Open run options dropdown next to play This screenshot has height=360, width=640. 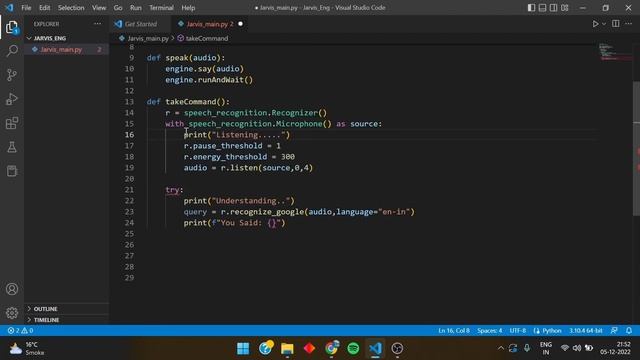(604, 24)
